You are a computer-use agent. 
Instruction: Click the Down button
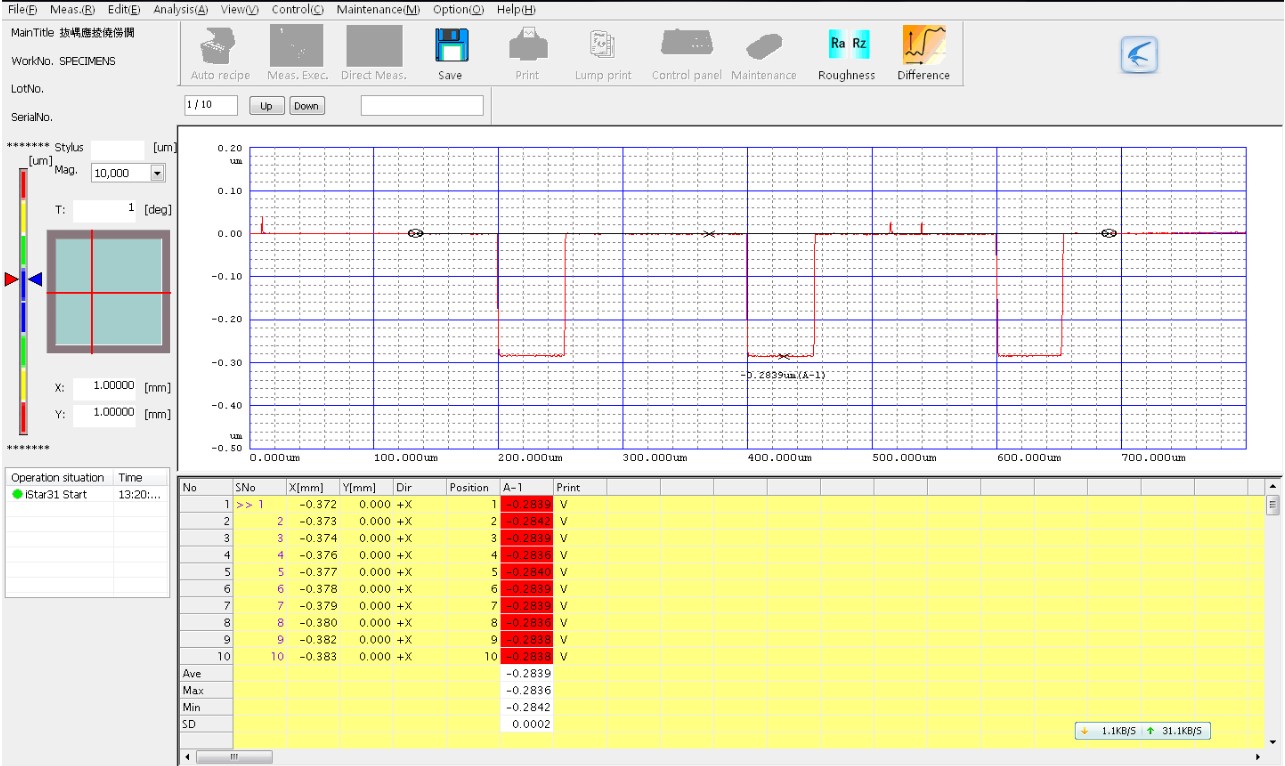coord(307,106)
